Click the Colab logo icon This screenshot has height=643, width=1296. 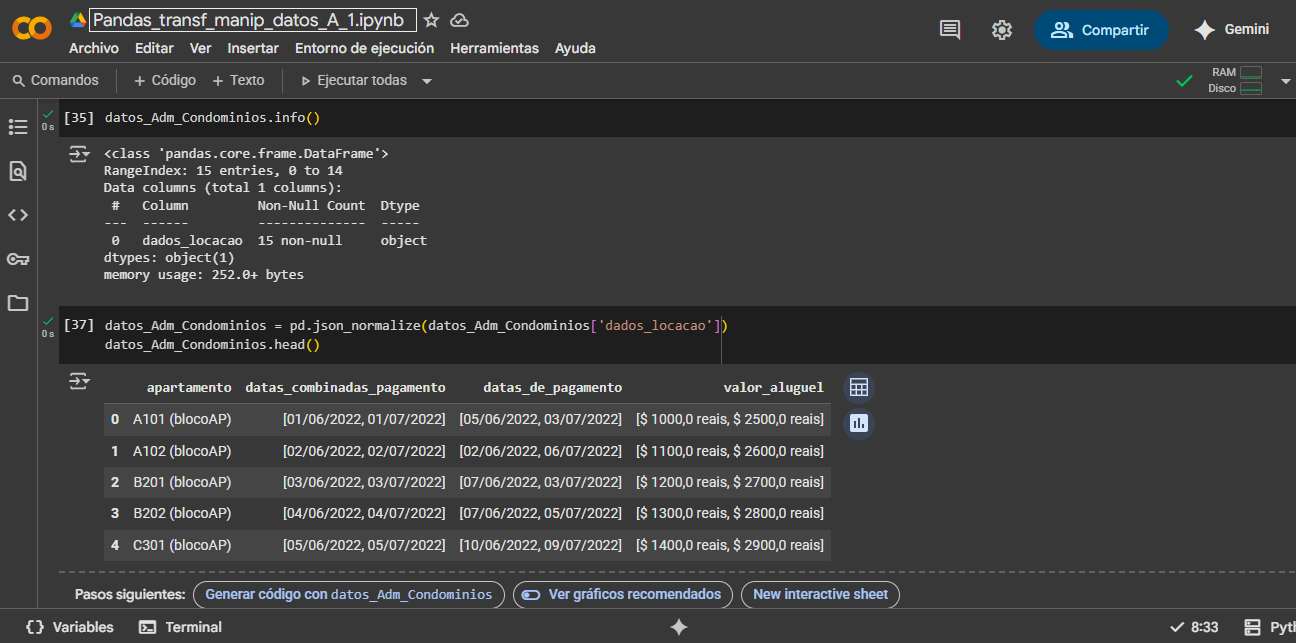[x=32, y=29]
